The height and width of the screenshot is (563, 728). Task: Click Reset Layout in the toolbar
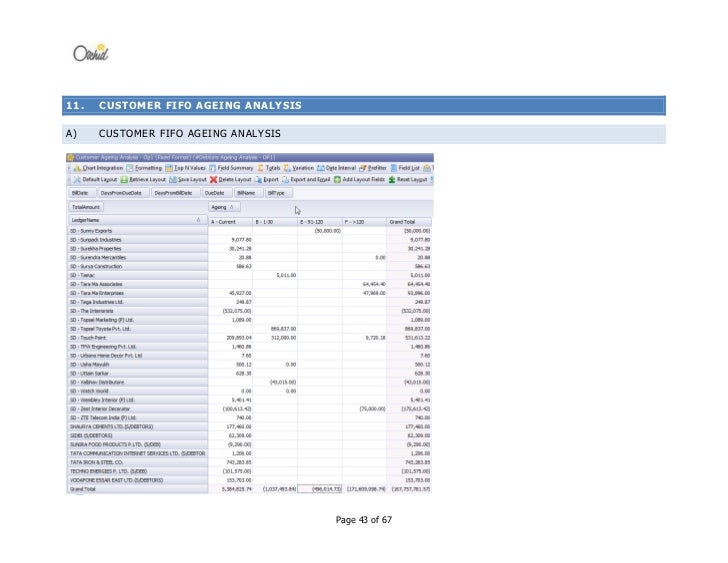[x=408, y=180]
